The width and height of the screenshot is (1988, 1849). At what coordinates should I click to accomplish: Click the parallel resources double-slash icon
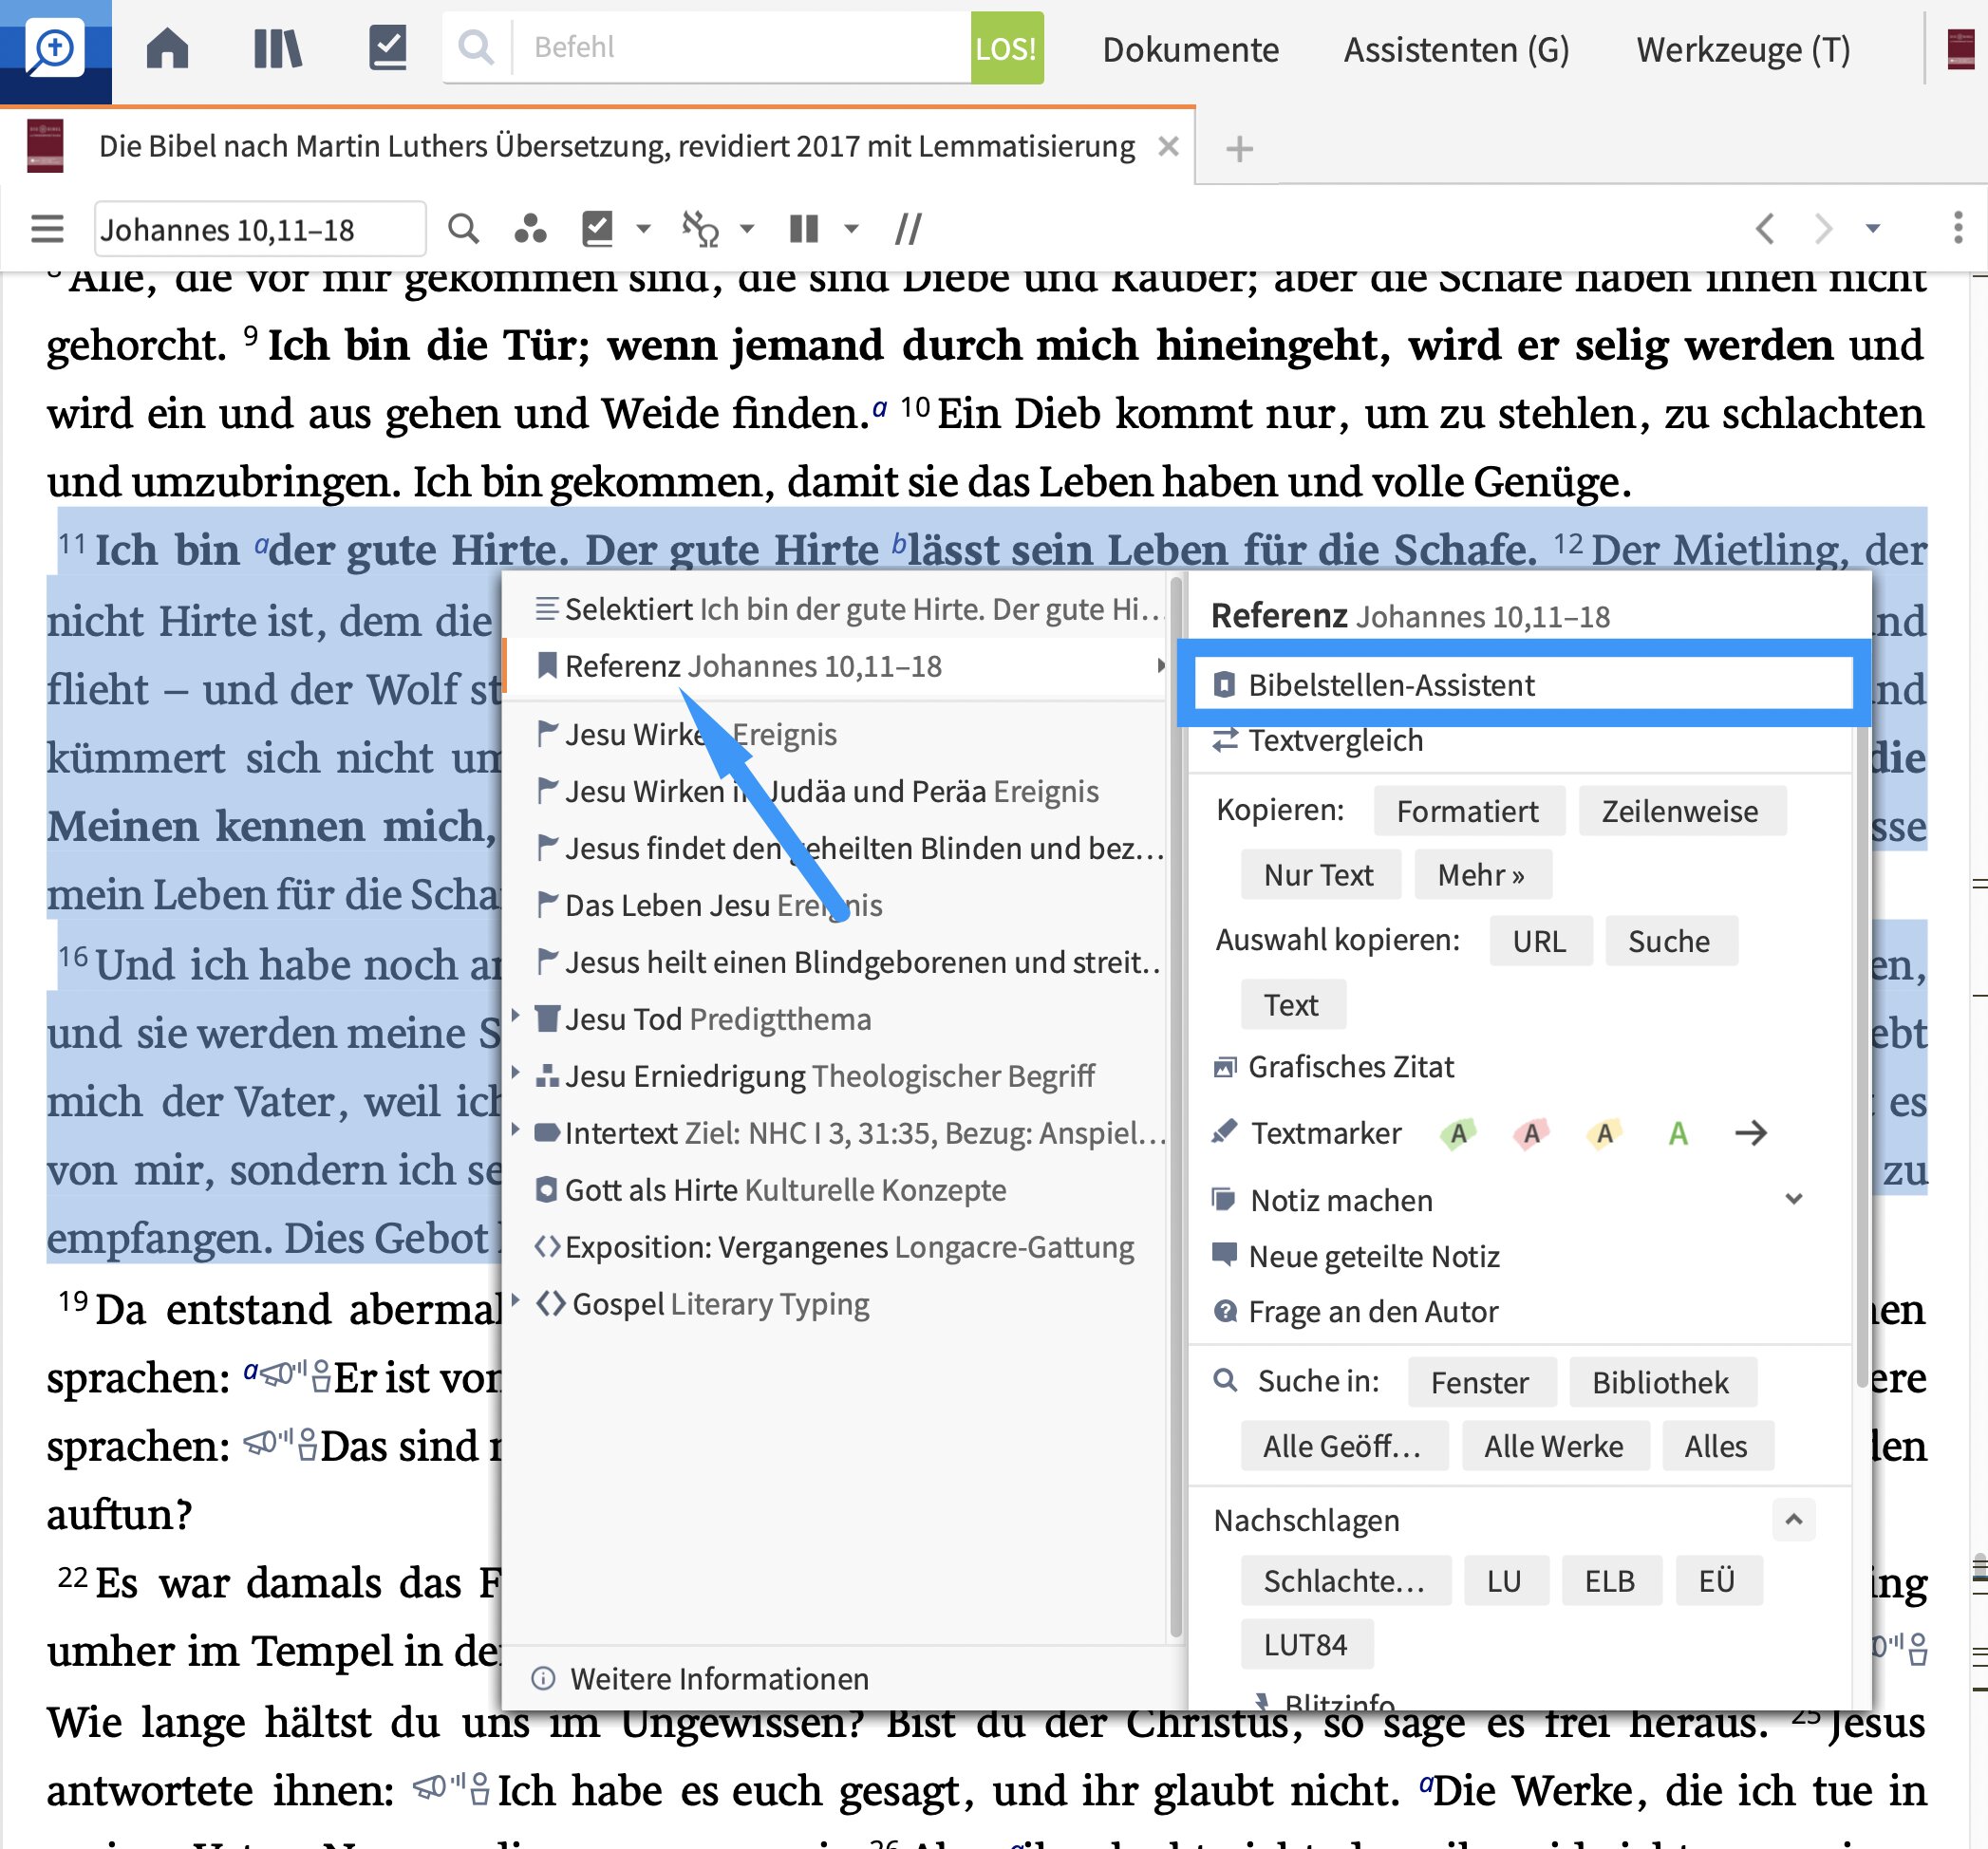(908, 229)
